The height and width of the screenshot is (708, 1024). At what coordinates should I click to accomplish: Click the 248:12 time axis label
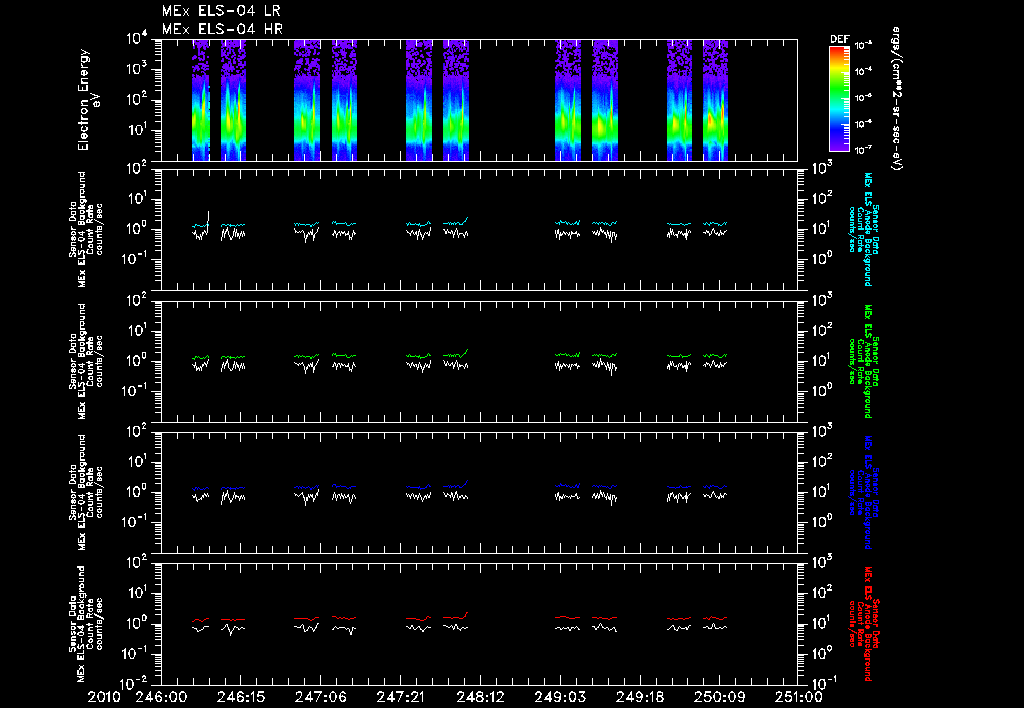479,697
